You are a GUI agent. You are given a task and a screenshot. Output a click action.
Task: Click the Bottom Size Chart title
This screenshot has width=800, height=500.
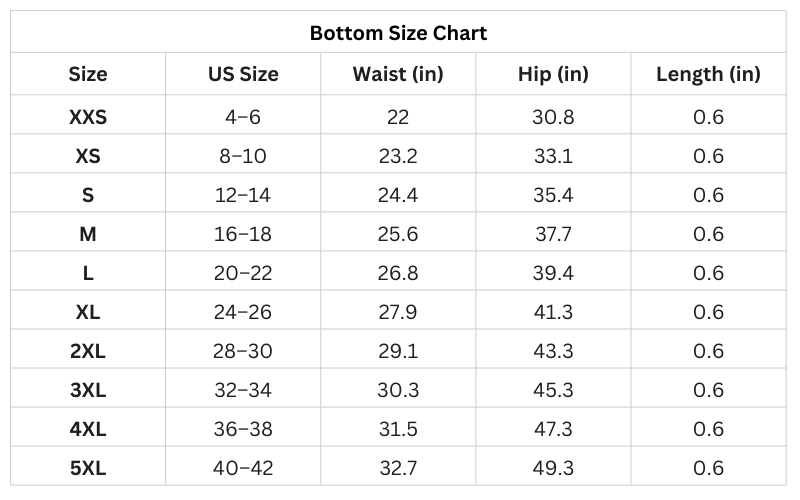398,33
